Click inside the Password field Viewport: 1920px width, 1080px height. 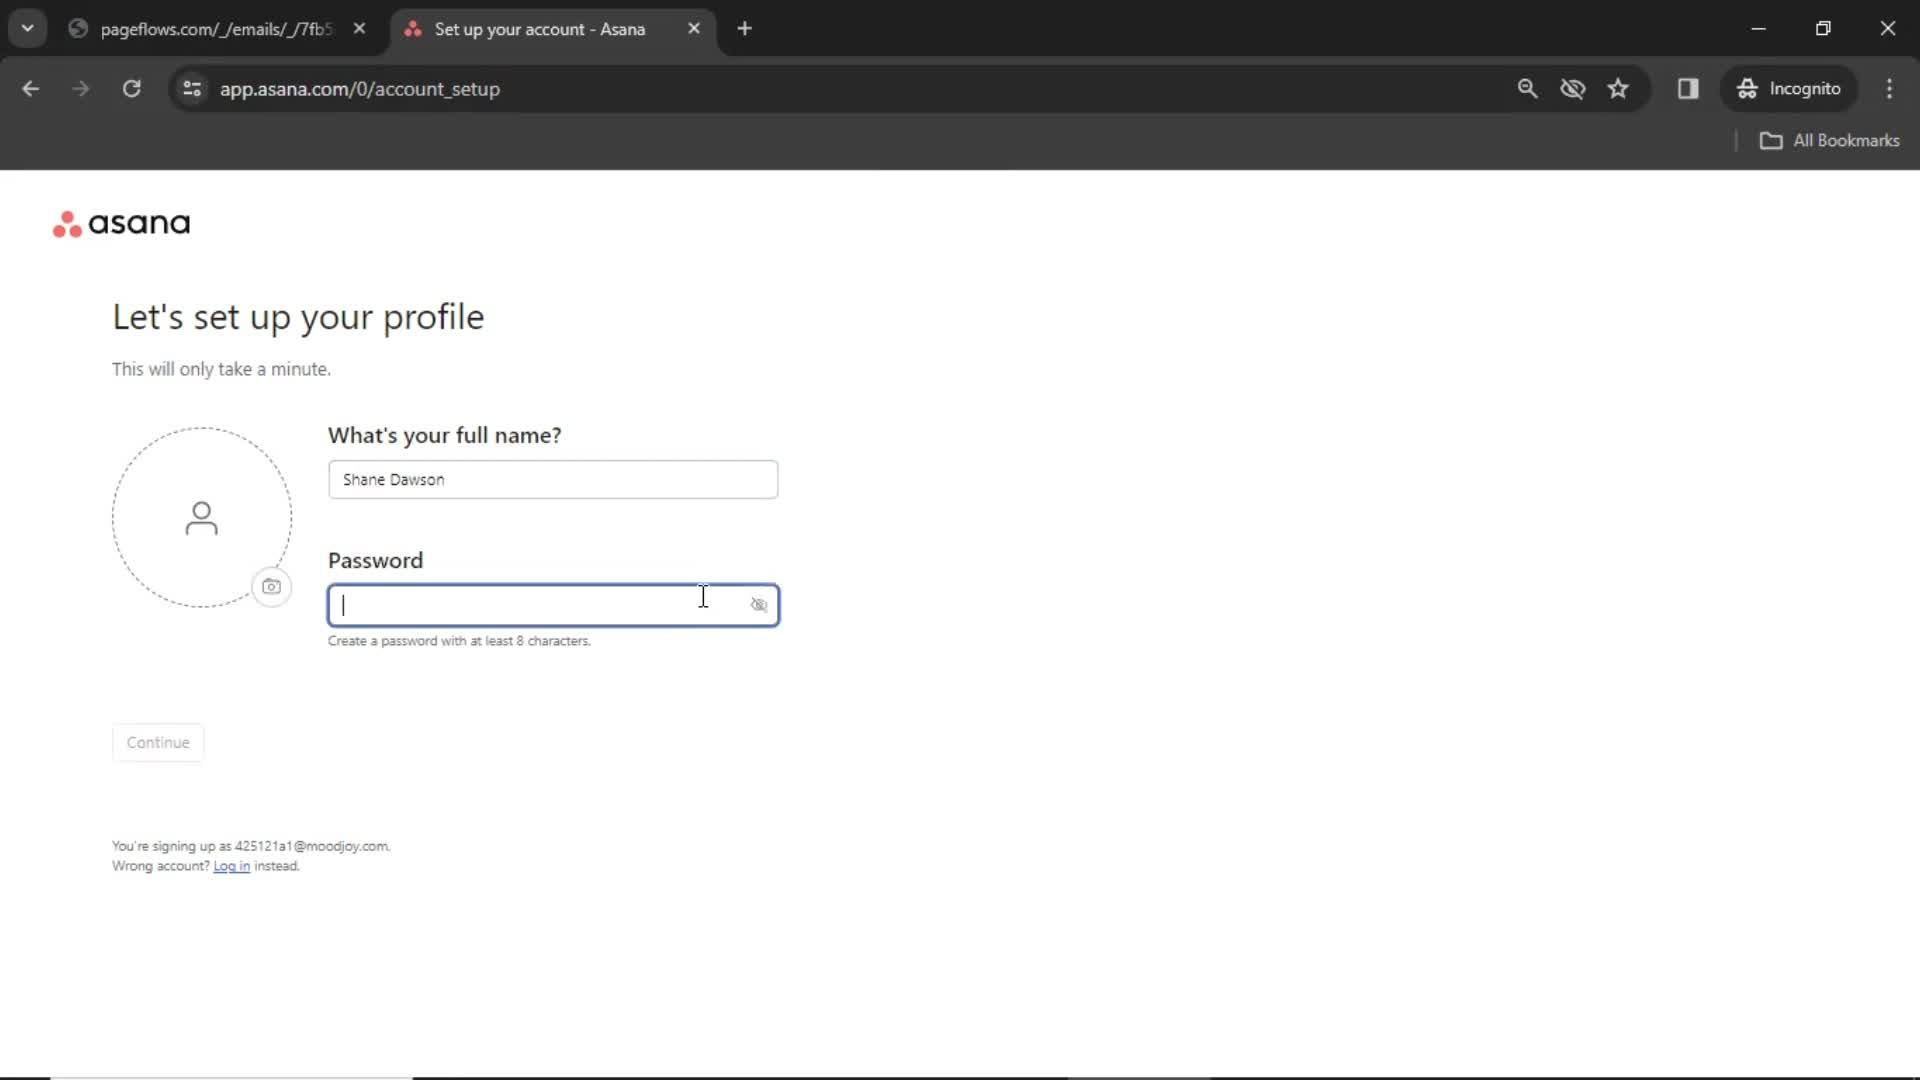tap(553, 605)
